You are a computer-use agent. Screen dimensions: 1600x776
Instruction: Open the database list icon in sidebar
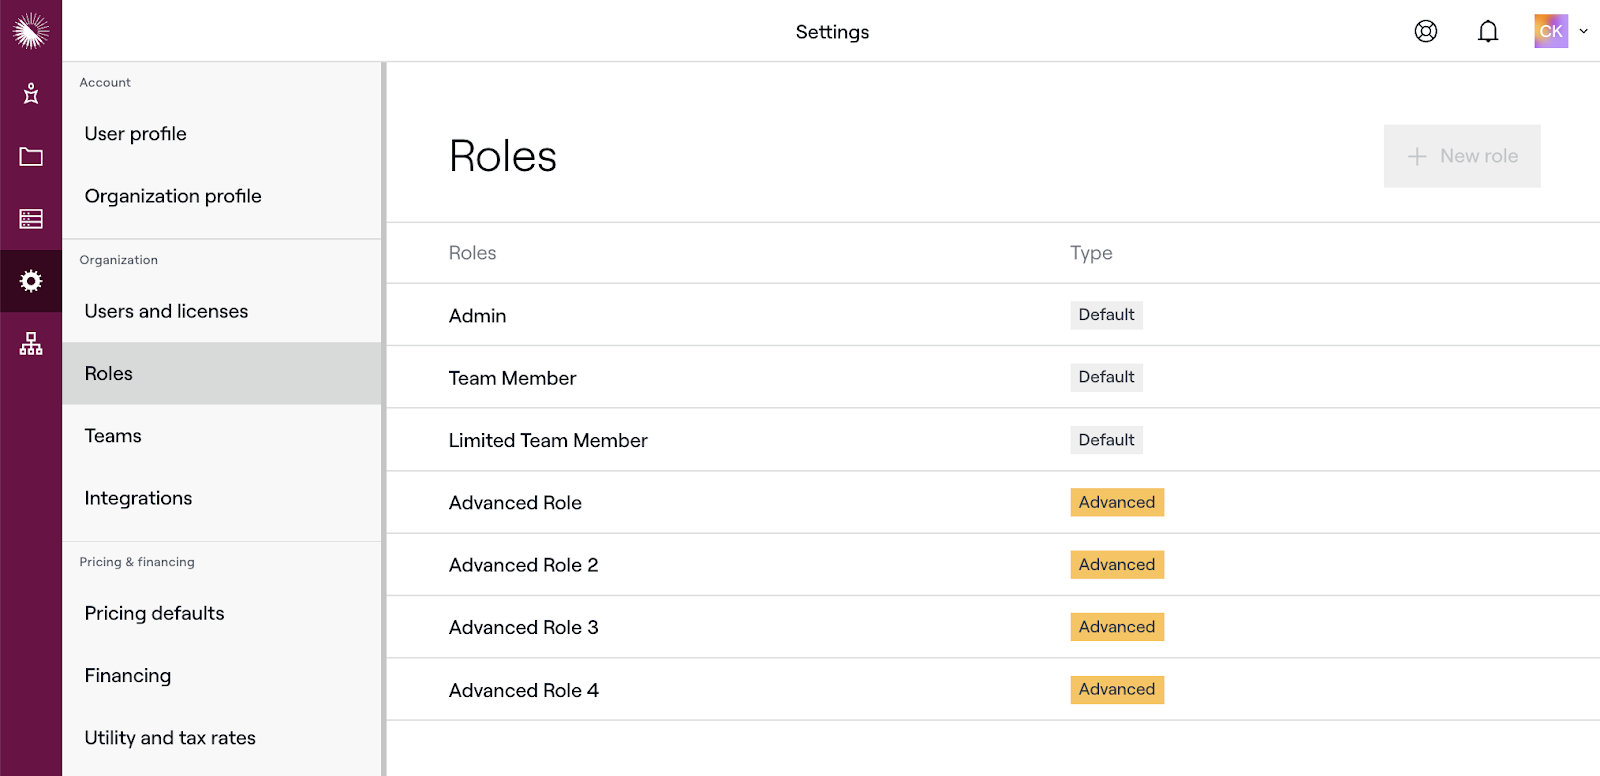[x=31, y=219]
